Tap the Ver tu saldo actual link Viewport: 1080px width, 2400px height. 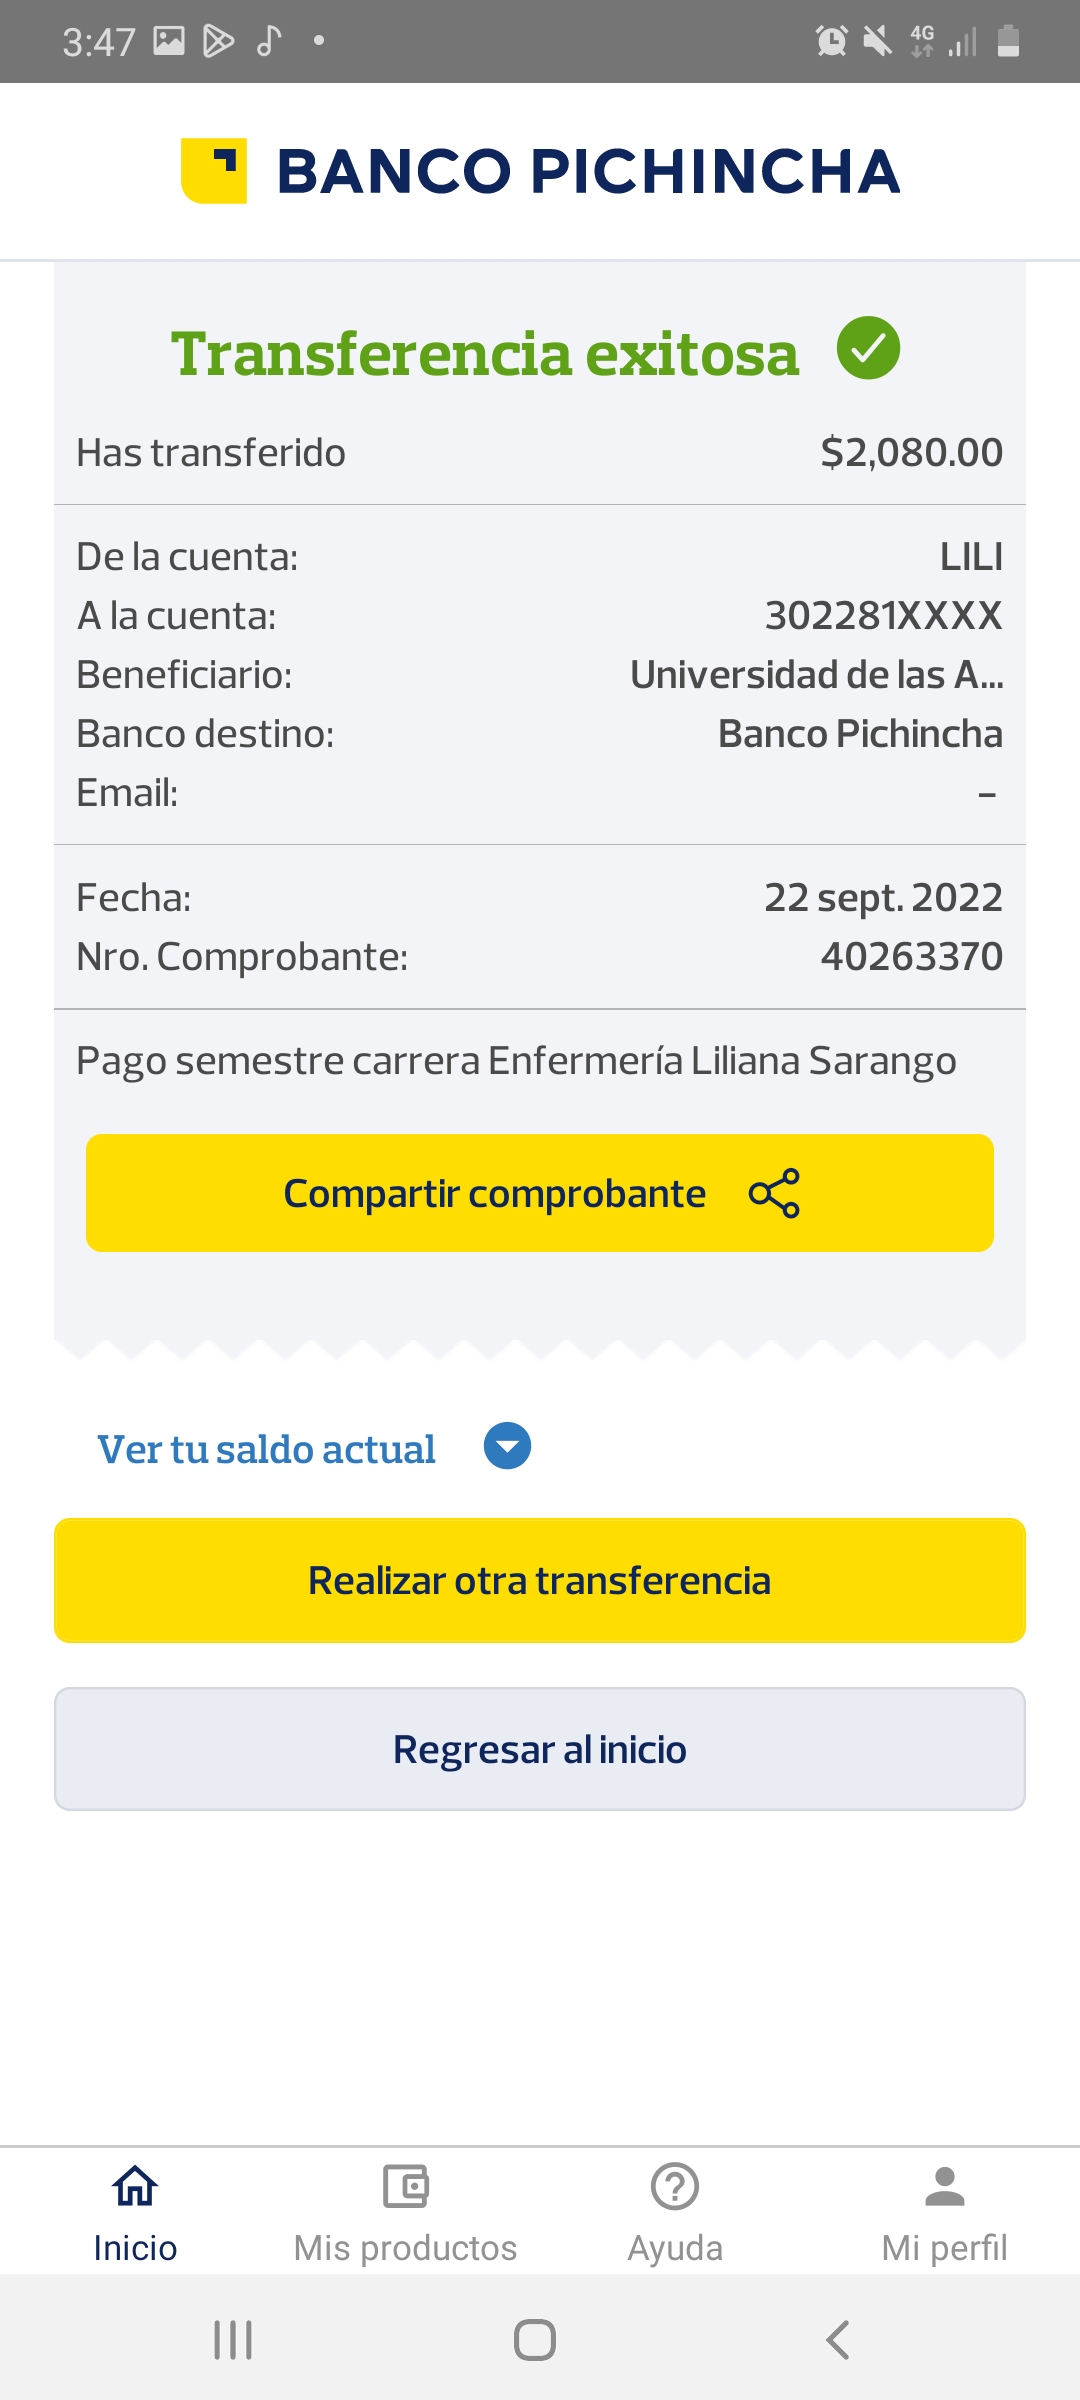click(266, 1449)
